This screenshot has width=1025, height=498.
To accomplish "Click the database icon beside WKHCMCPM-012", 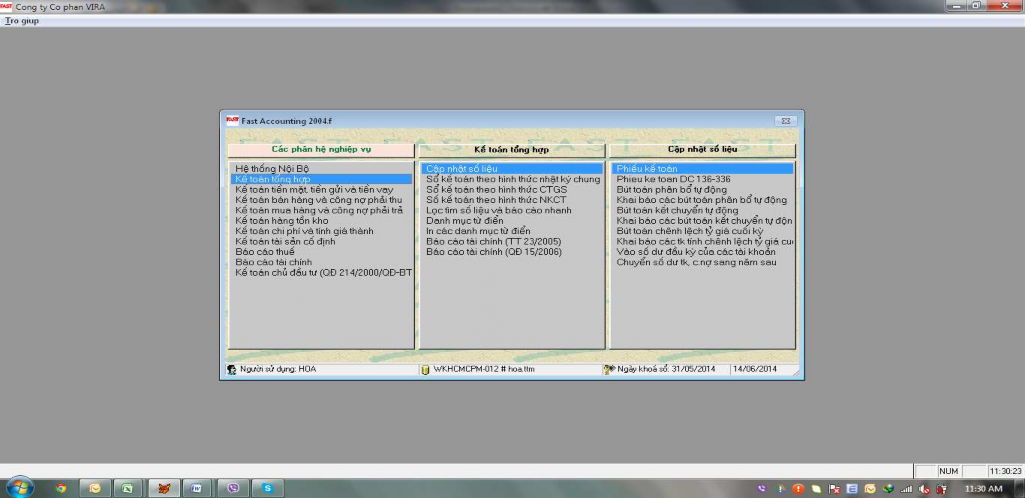I will [x=424, y=369].
